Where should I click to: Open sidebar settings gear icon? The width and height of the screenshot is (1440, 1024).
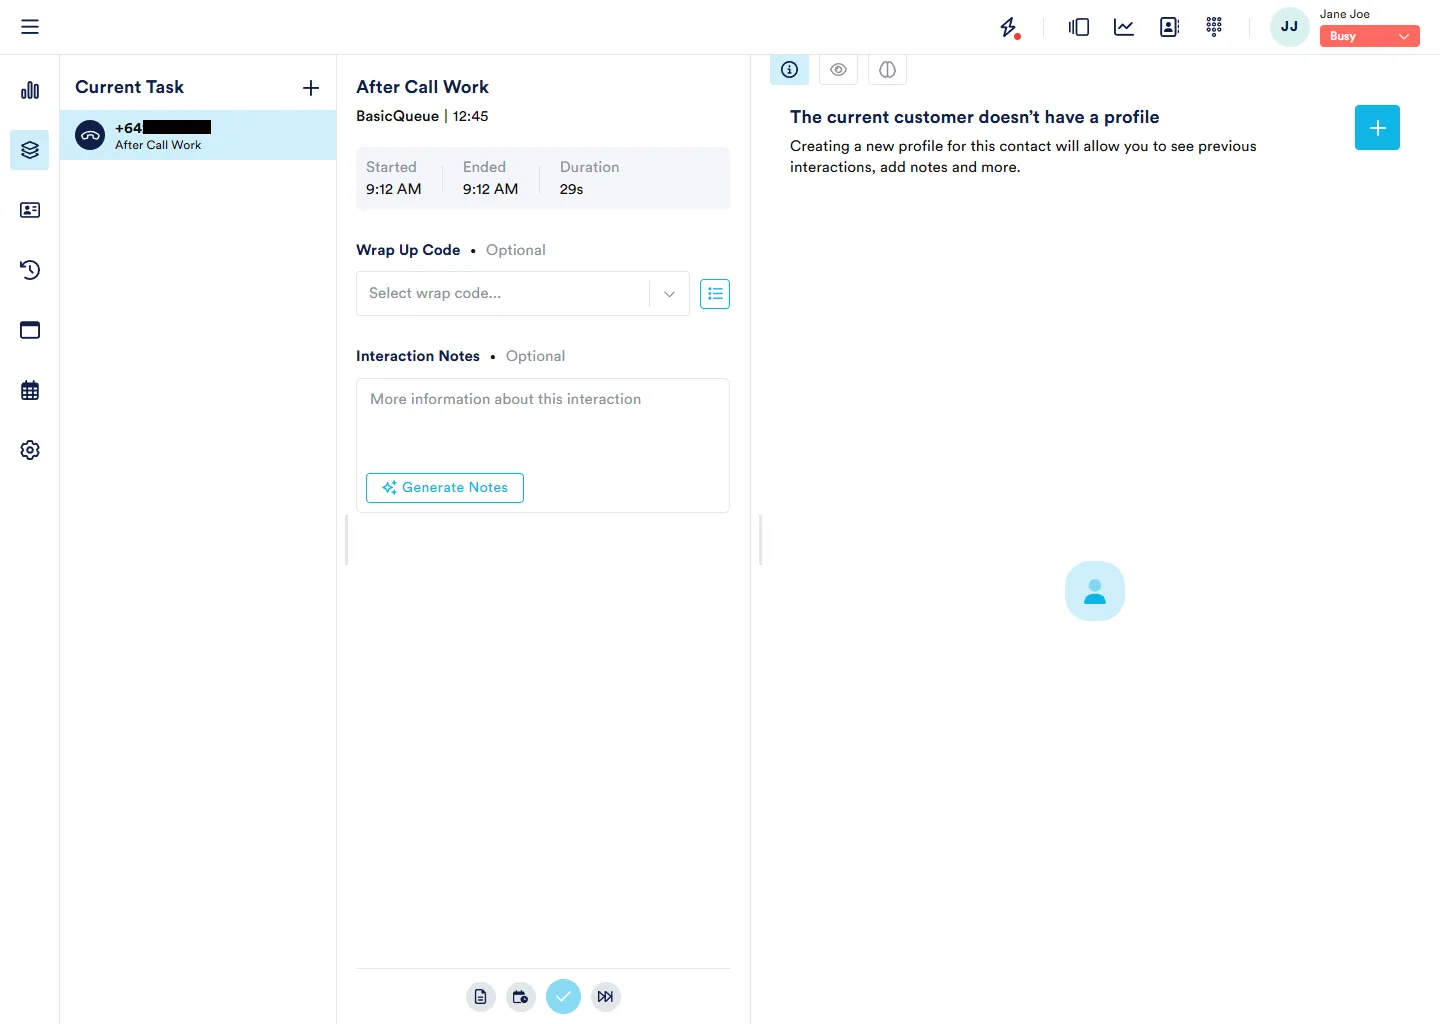tap(30, 450)
